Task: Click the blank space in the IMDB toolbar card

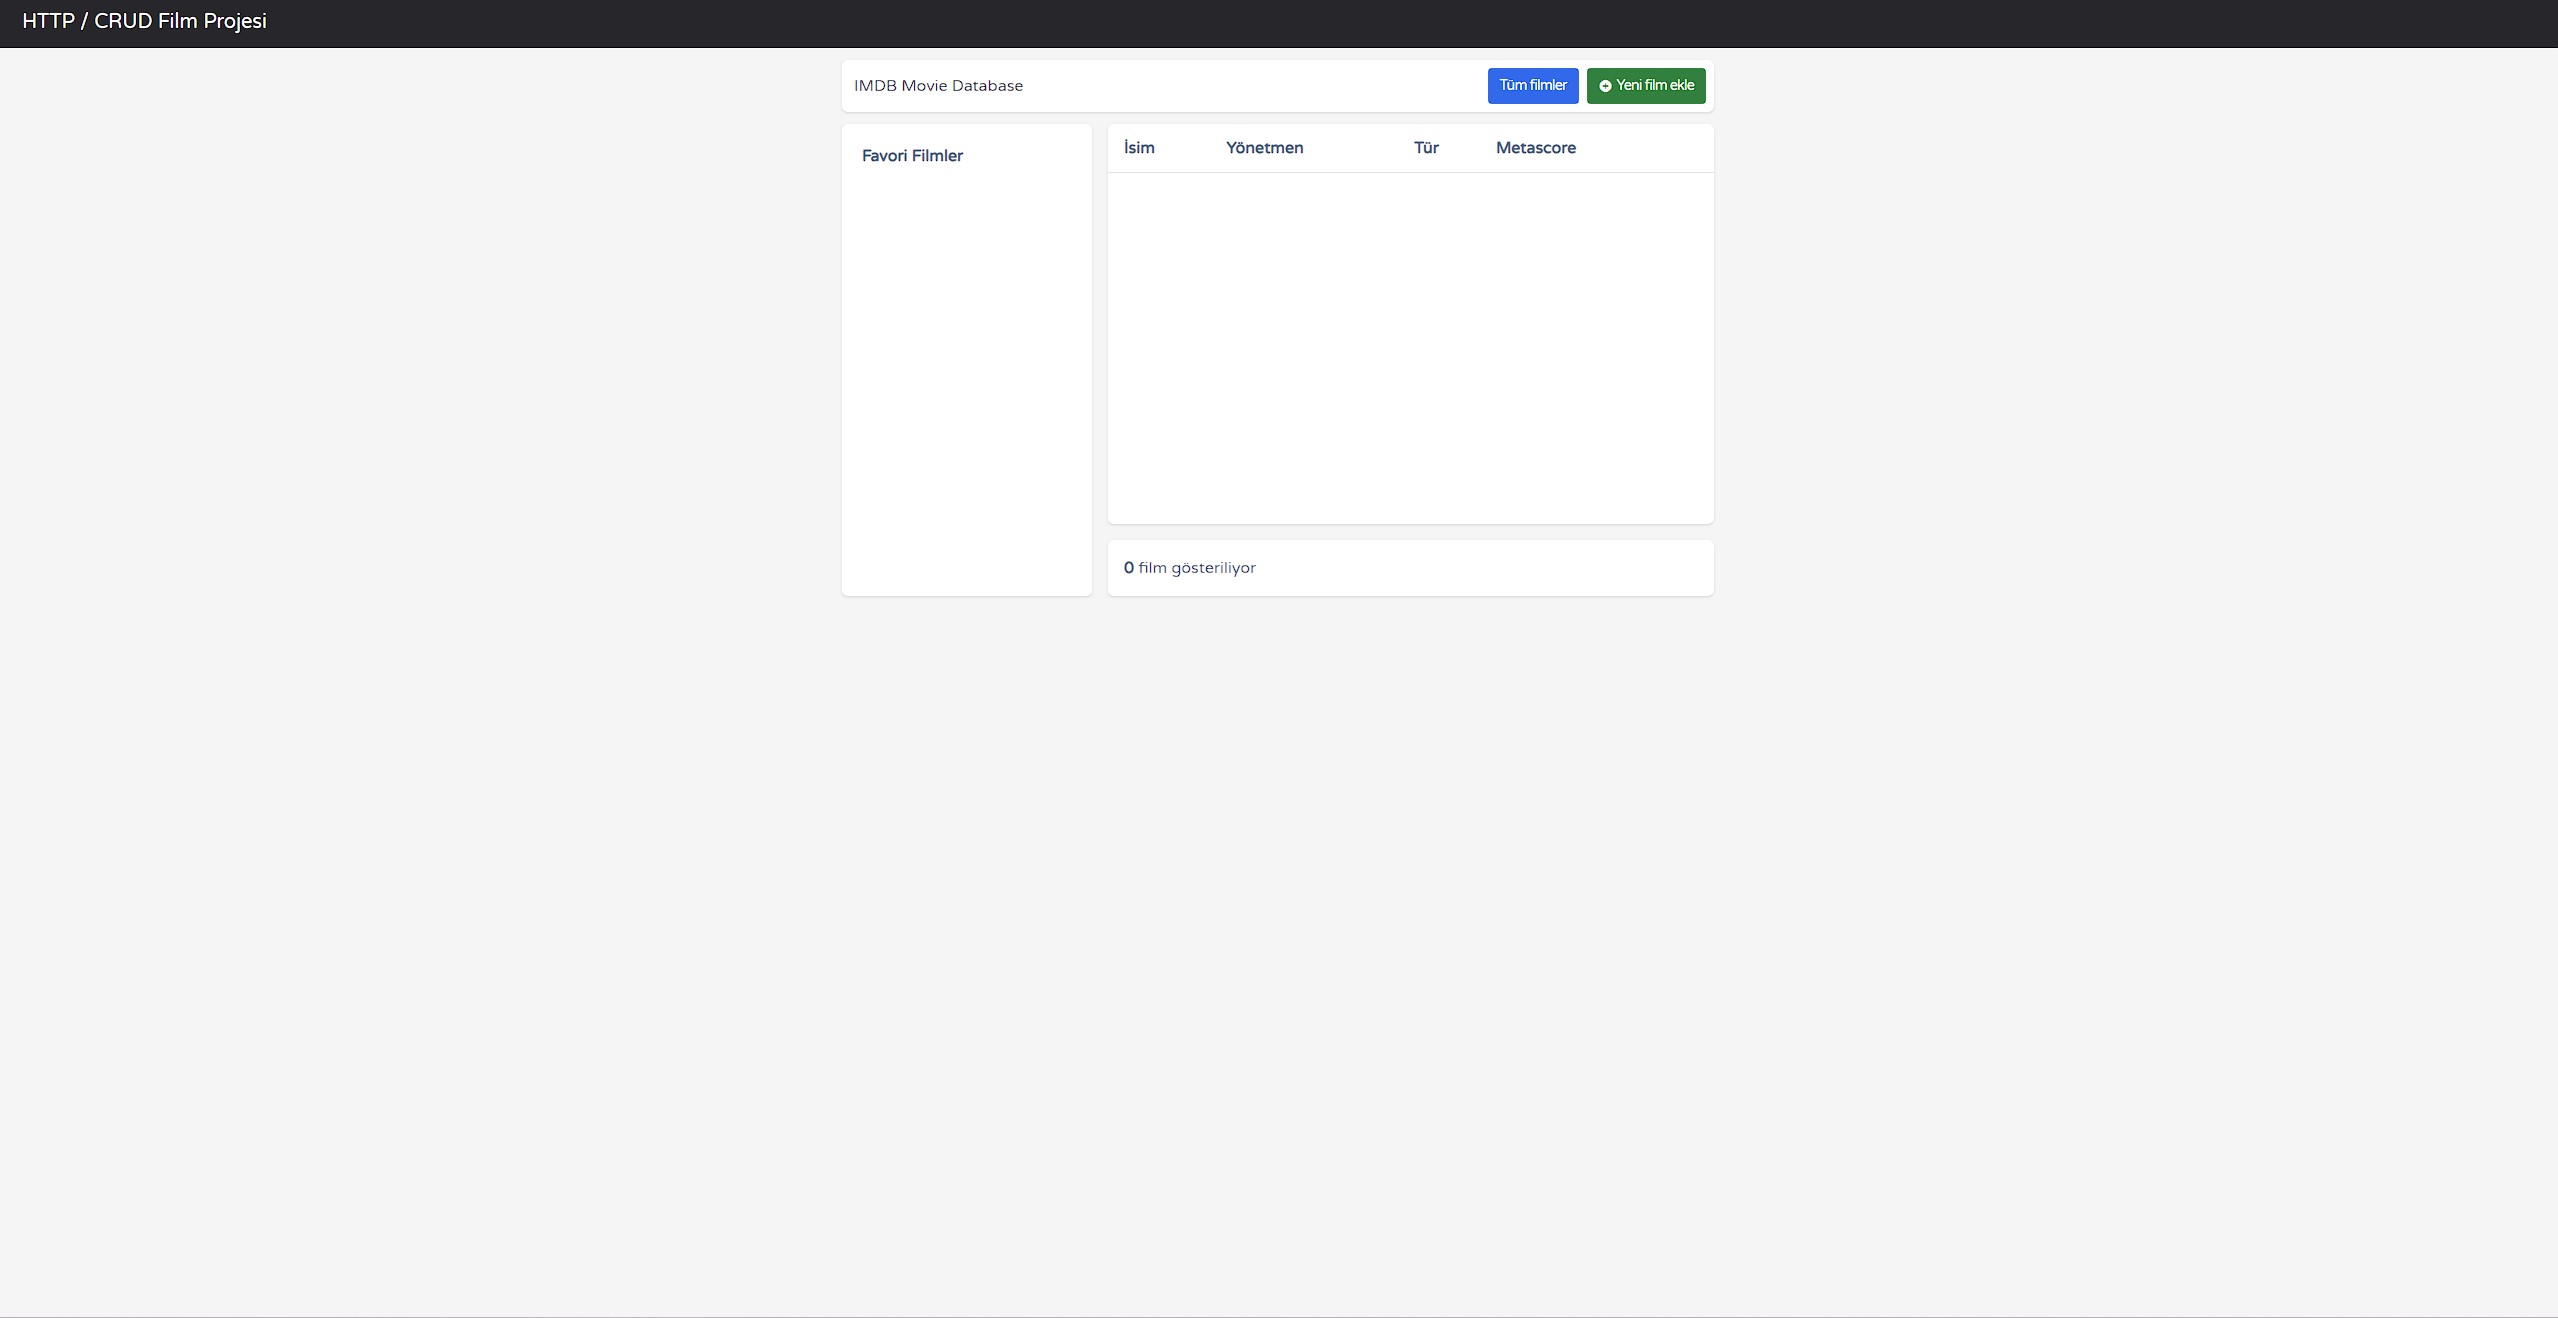Action: tap(1250, 86)
